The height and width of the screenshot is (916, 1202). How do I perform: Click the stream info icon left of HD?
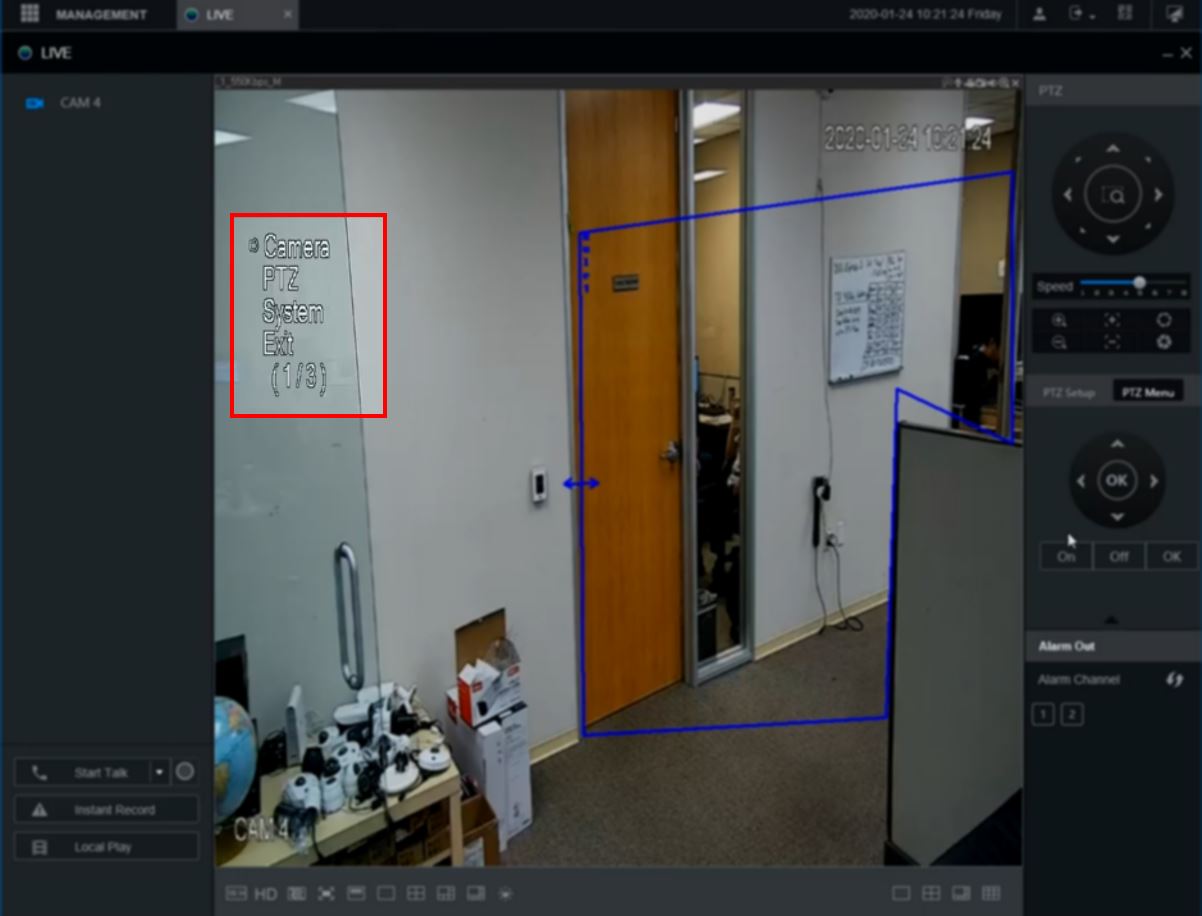click(236, 894)
